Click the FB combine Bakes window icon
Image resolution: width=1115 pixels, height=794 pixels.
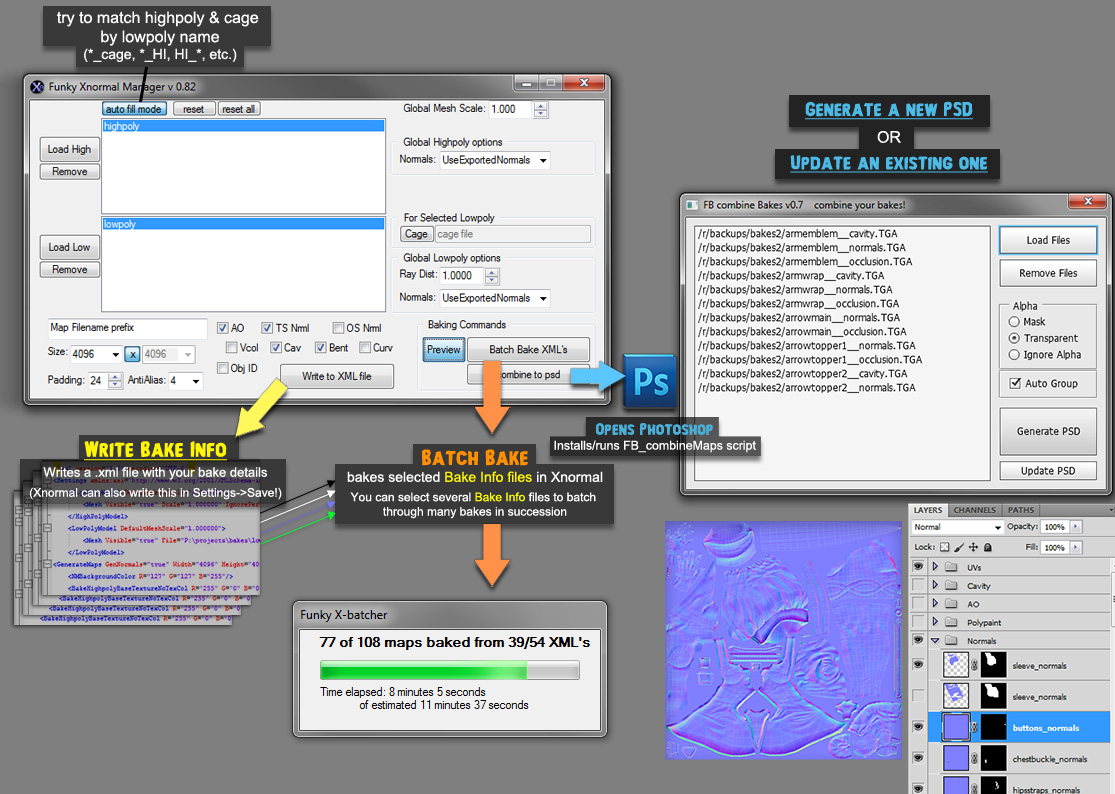coord(692,205)
